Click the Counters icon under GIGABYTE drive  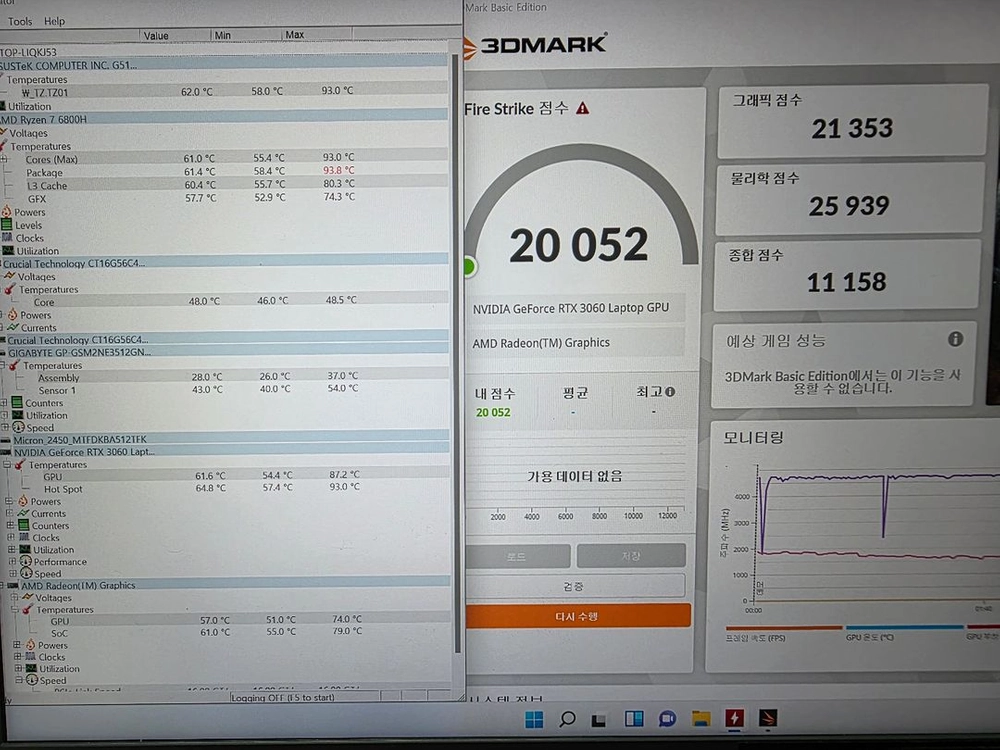point(17,402)
